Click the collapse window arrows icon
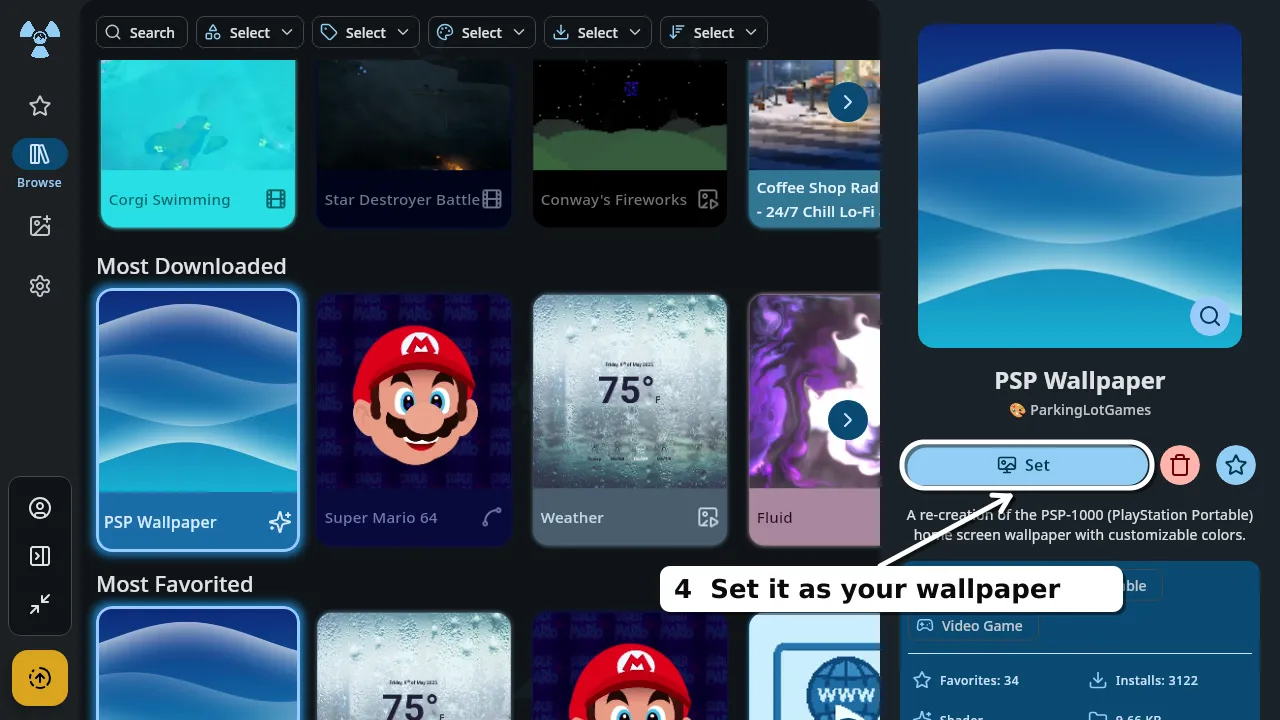The image size is (1280, 720). point(40,604)
